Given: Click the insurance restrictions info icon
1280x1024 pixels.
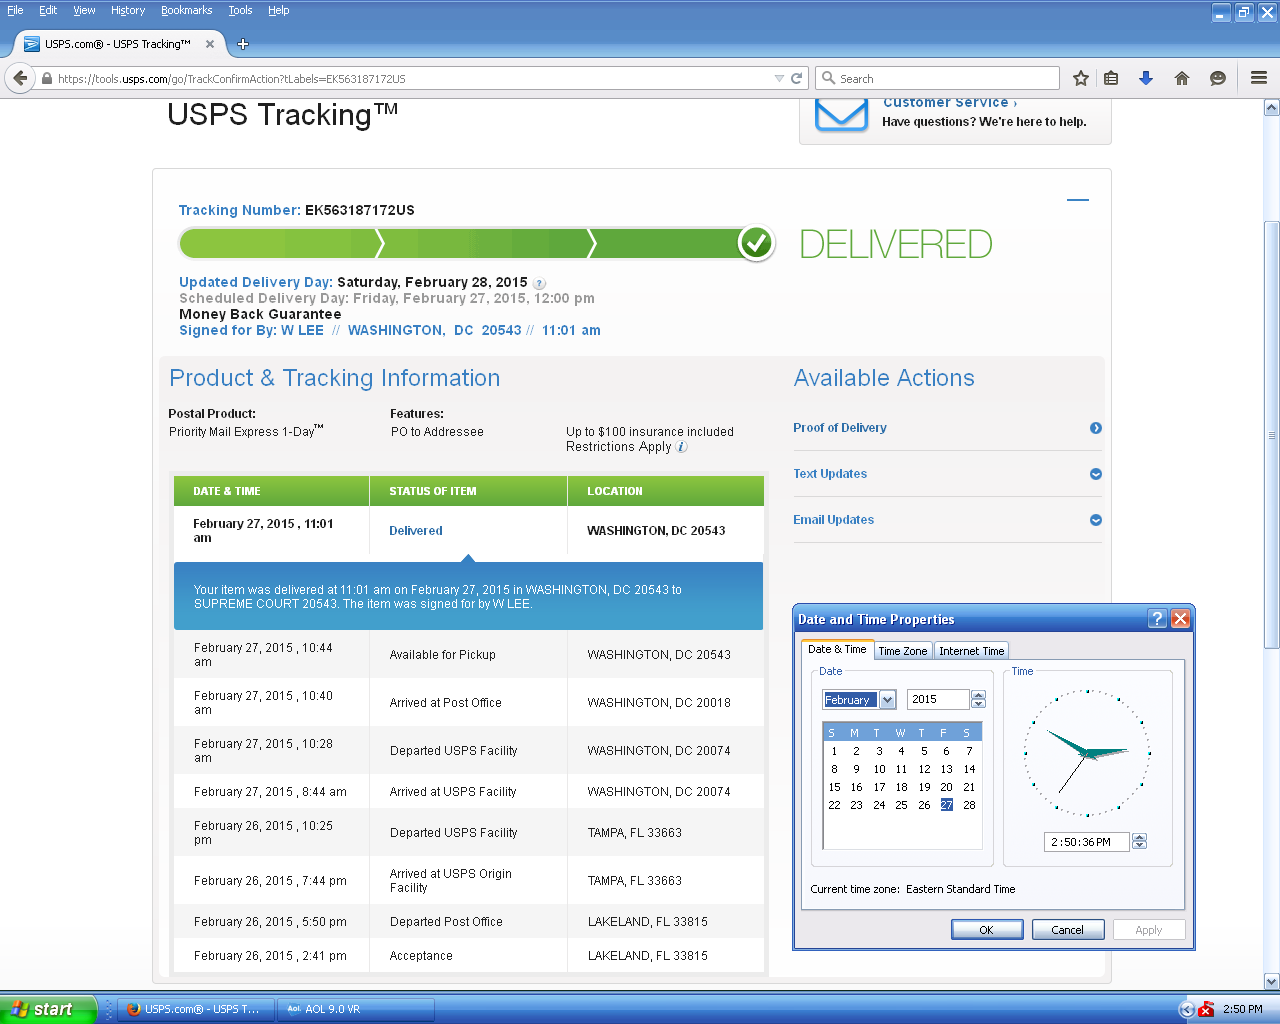Looking at the screenshot, I should (x=682, y=447).
